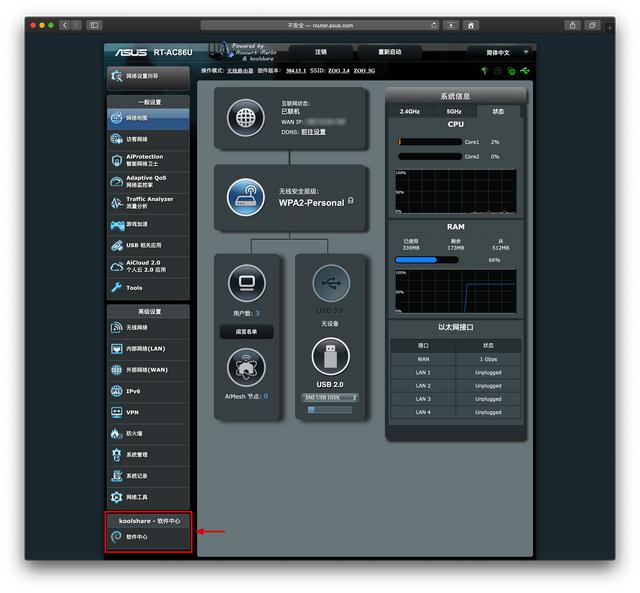
Task: Click the view client list button
Action: point(247,332)
